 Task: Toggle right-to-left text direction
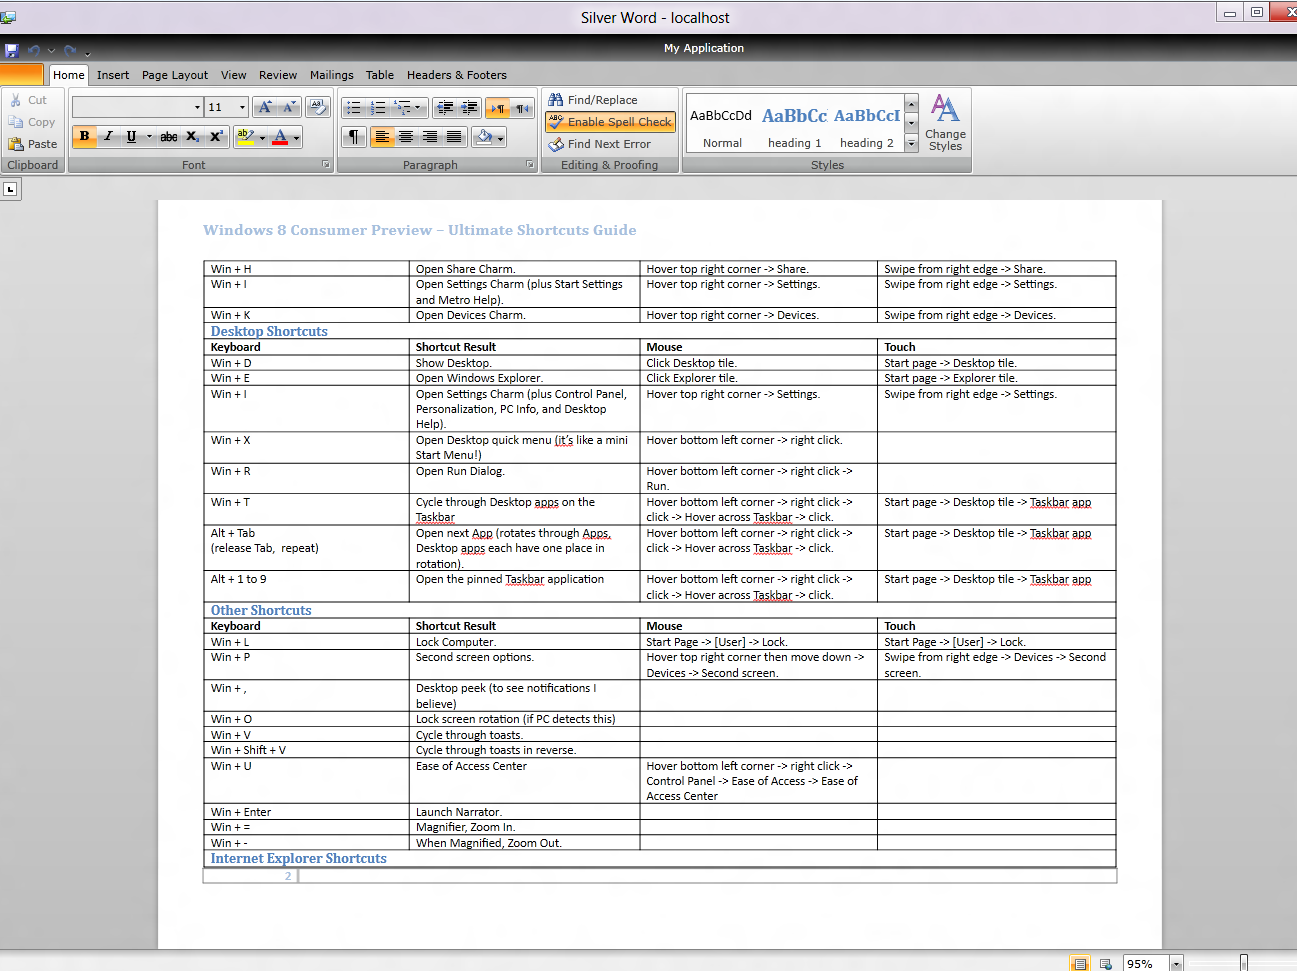pos(522,108)
